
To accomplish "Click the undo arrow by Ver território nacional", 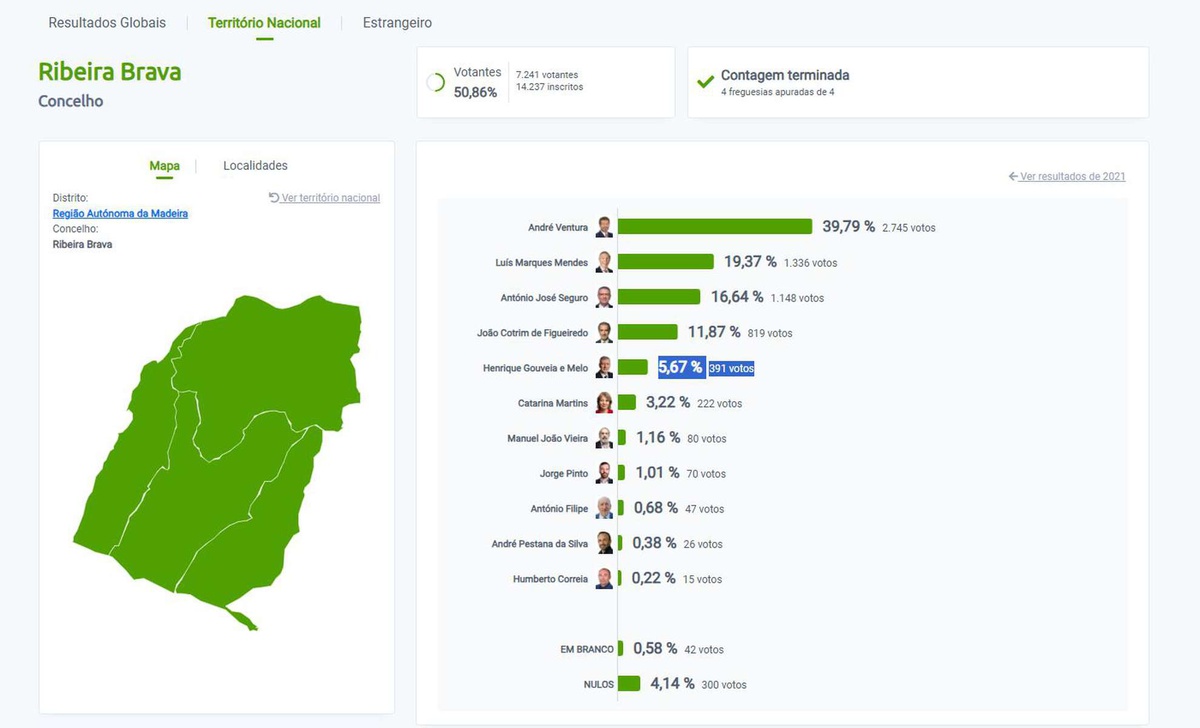I will click(x=274, y=198).
